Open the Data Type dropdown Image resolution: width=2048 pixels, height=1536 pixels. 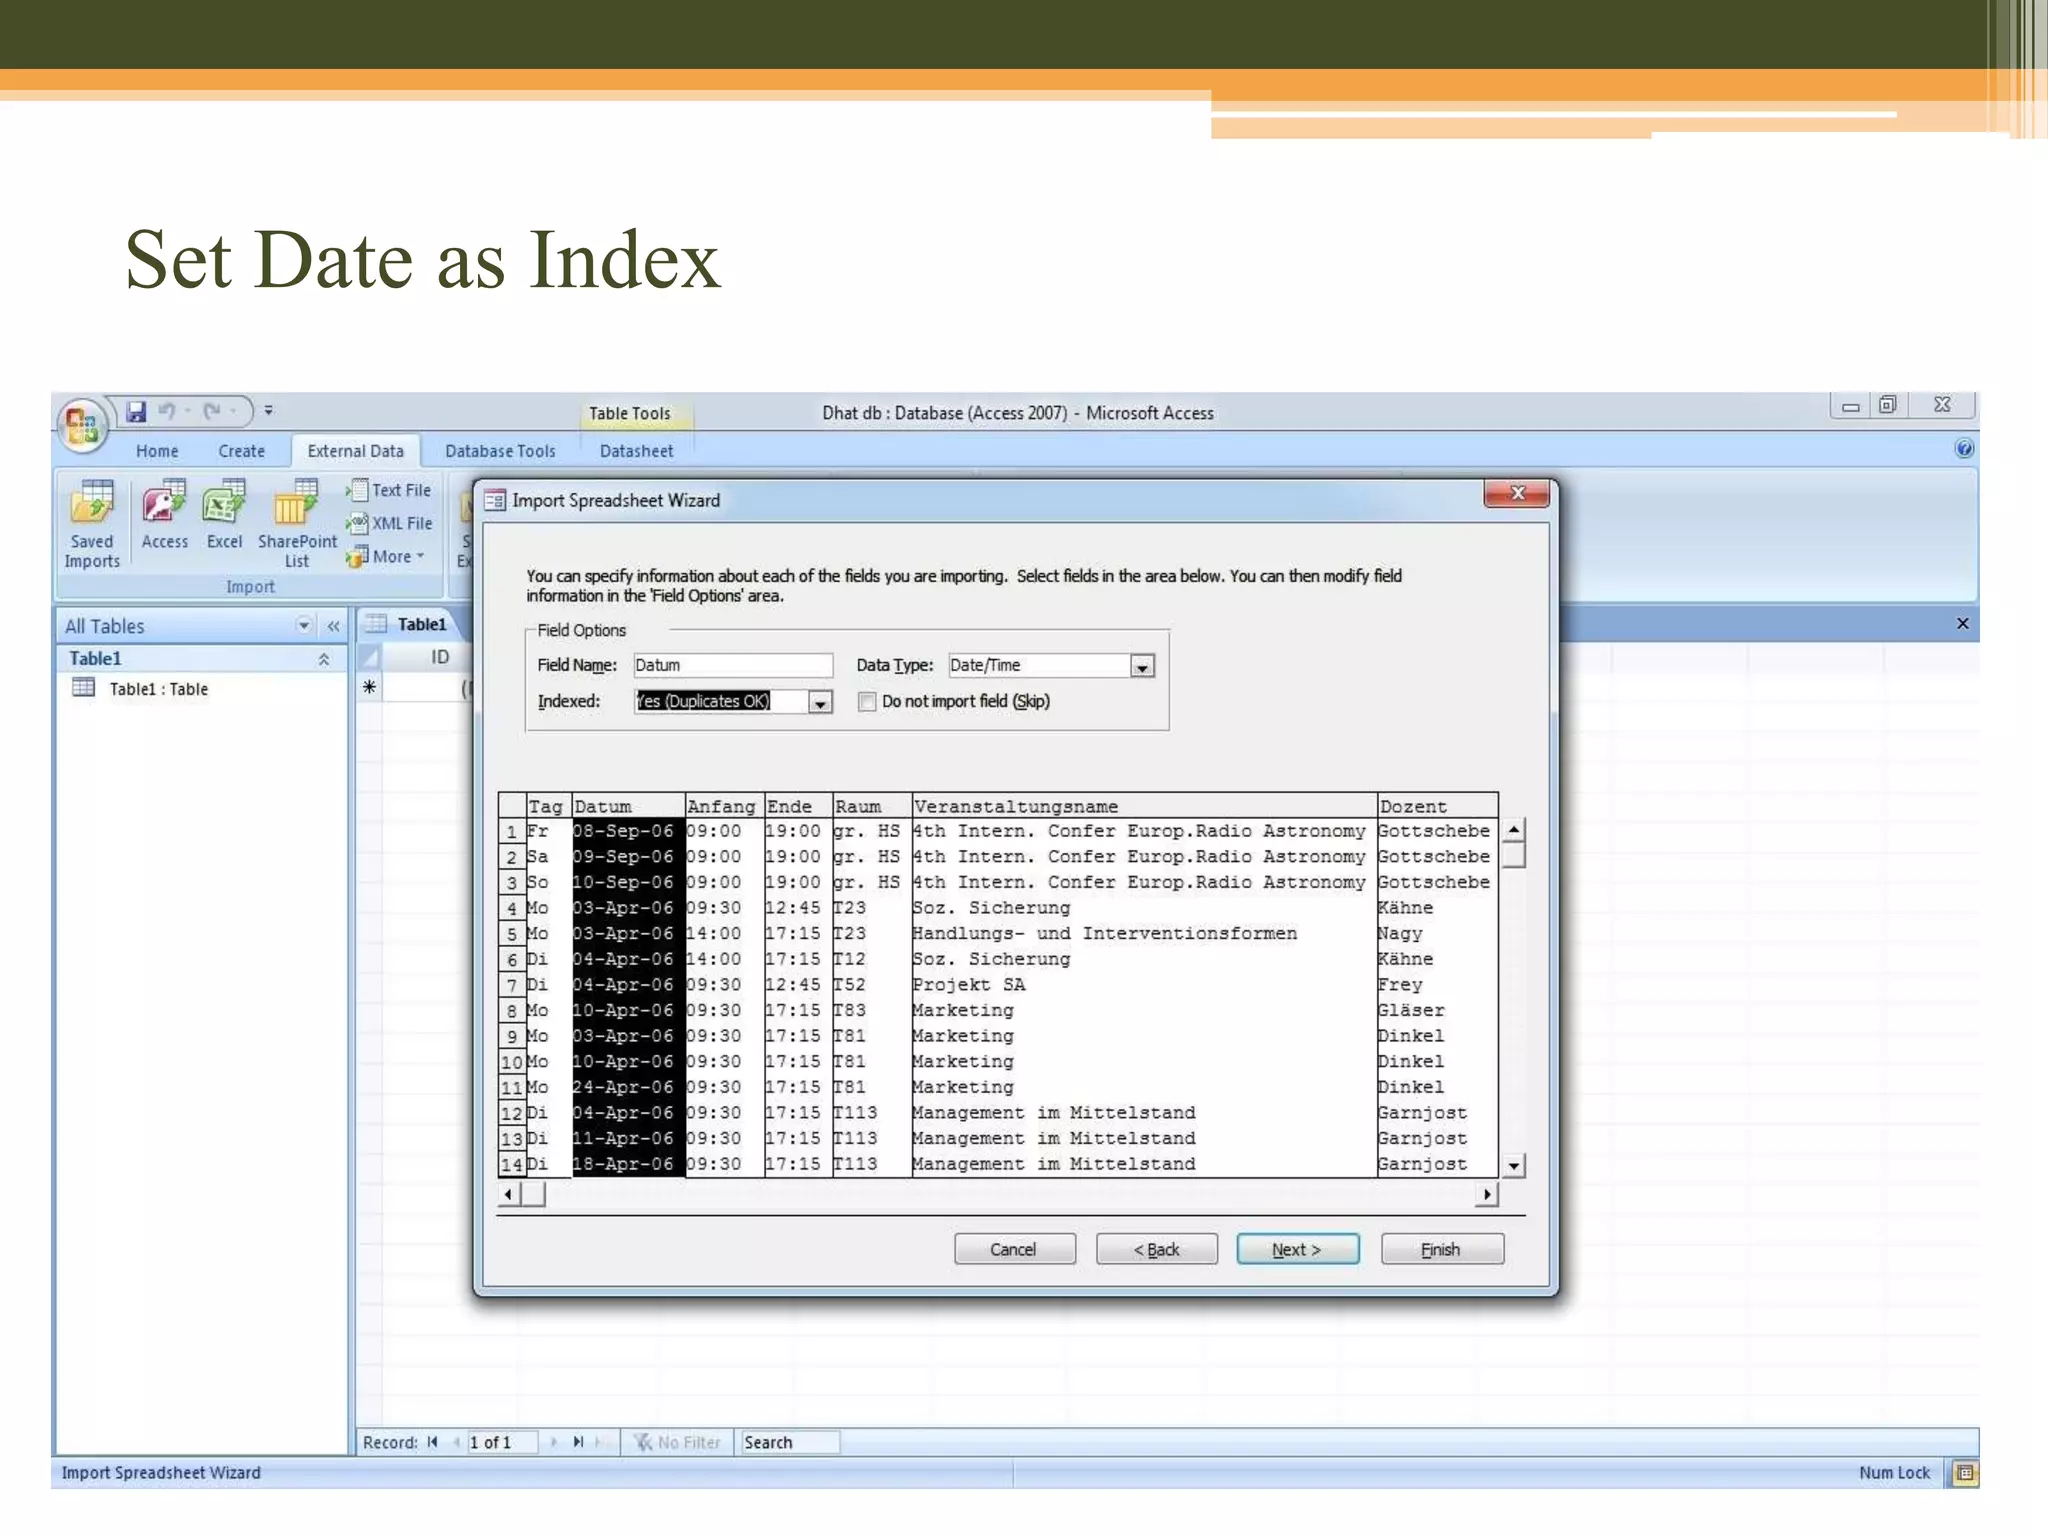coord(1141,666)
